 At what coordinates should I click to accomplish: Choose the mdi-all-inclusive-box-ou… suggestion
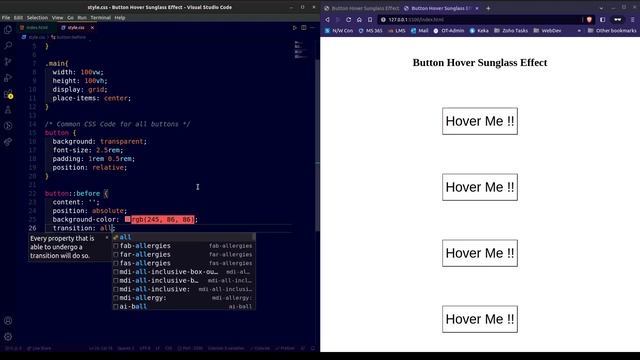pos(184,272)
